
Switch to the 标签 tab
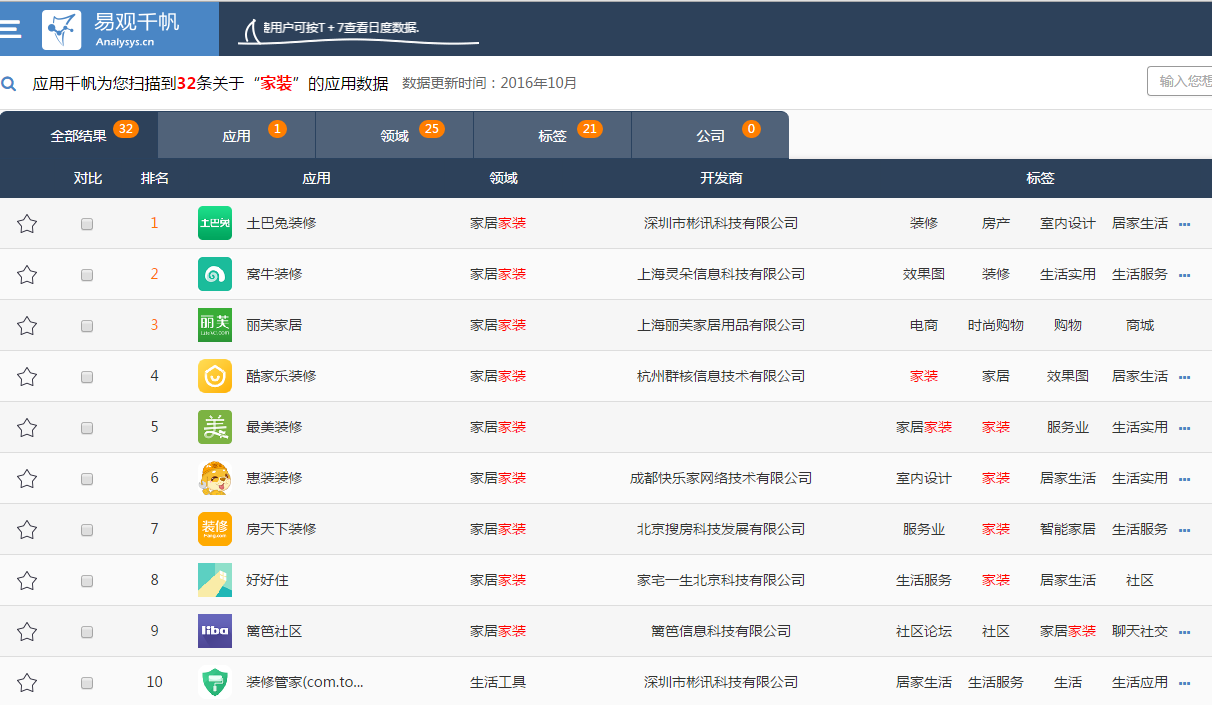point(553,135)
